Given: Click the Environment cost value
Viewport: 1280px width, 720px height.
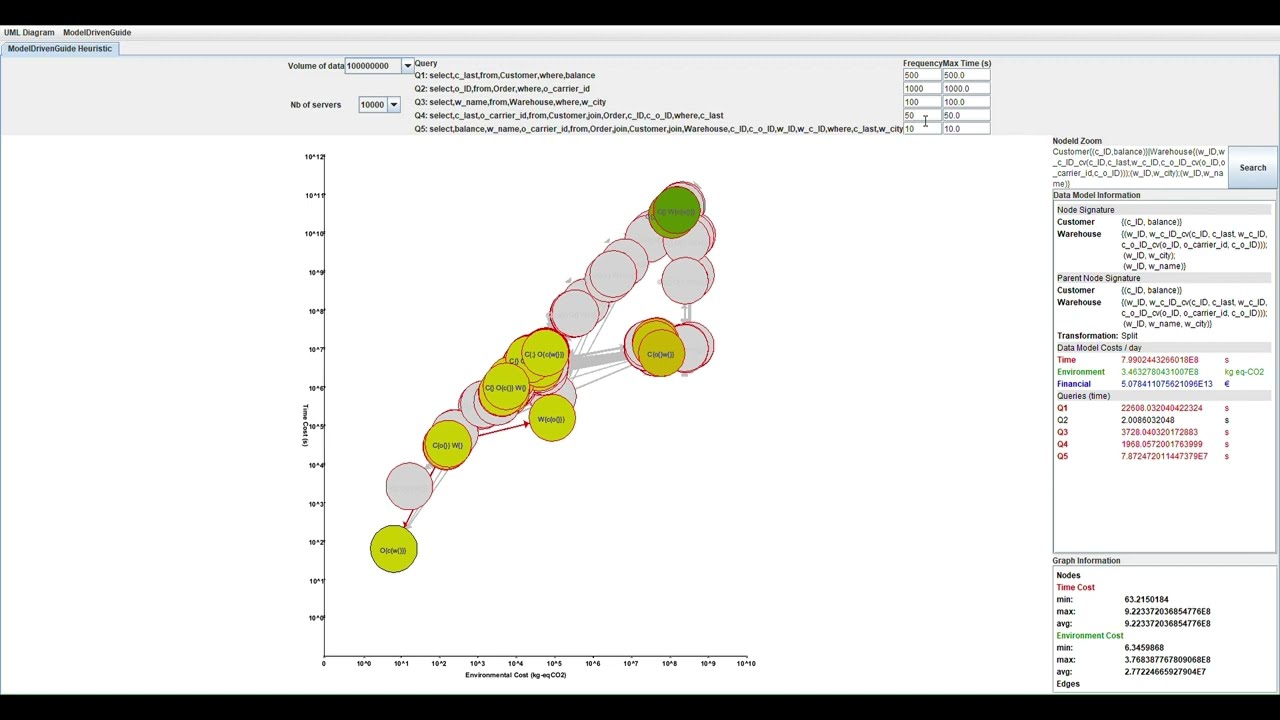Looking at the screenshot, I should [1160, 372].
